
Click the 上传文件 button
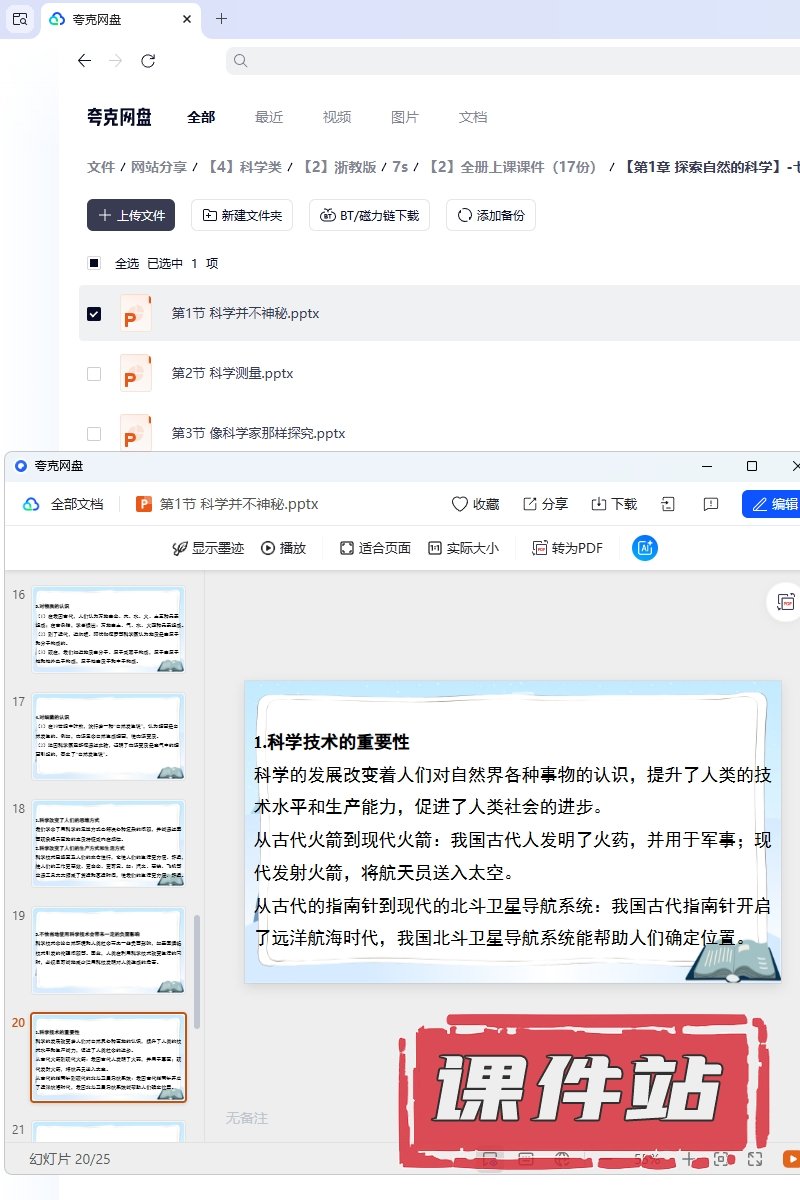pyautogui.click(x=131, y=215)
